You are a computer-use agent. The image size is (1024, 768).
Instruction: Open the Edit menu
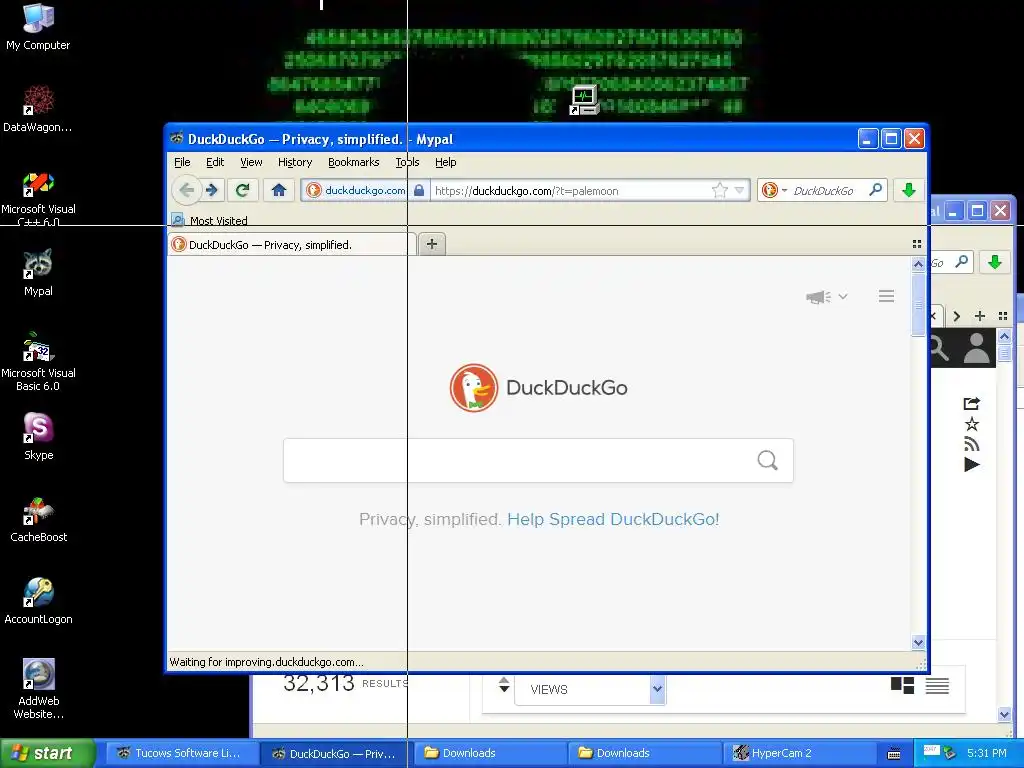point(215,162)
